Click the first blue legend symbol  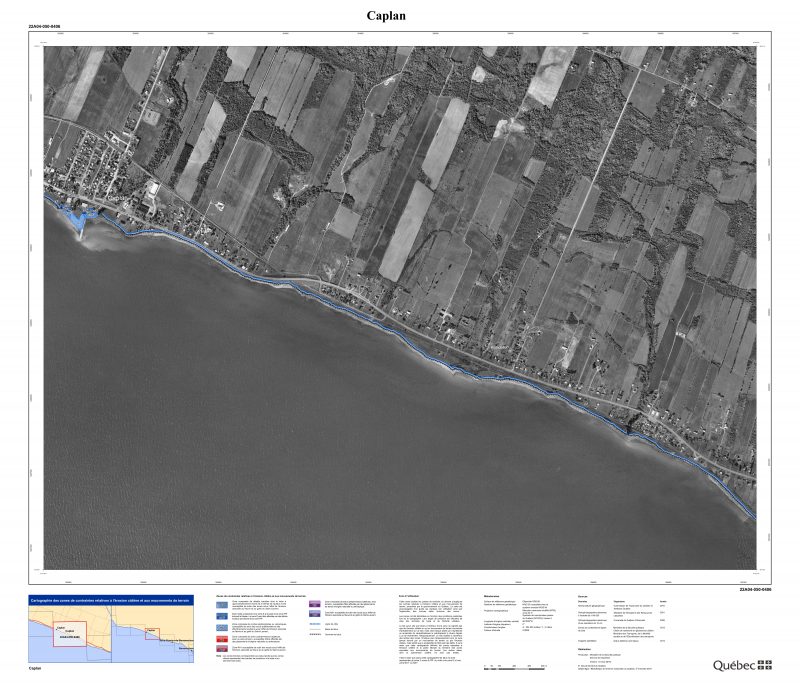coord(222,604)
